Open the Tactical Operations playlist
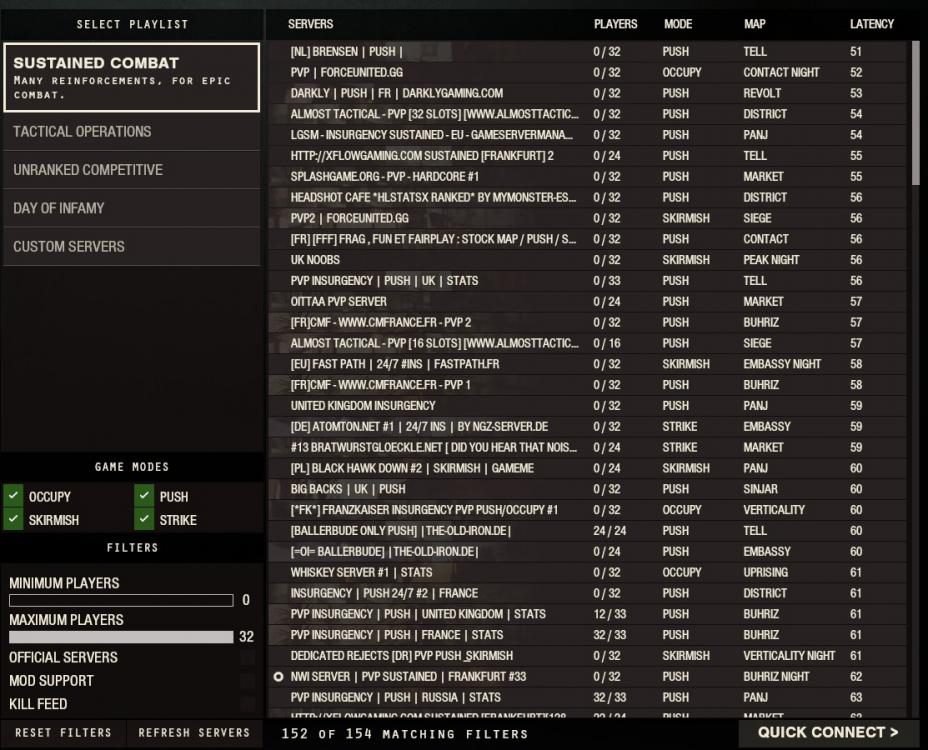The height and width of the screenshot is (750, 928). (x=131, y=131)
